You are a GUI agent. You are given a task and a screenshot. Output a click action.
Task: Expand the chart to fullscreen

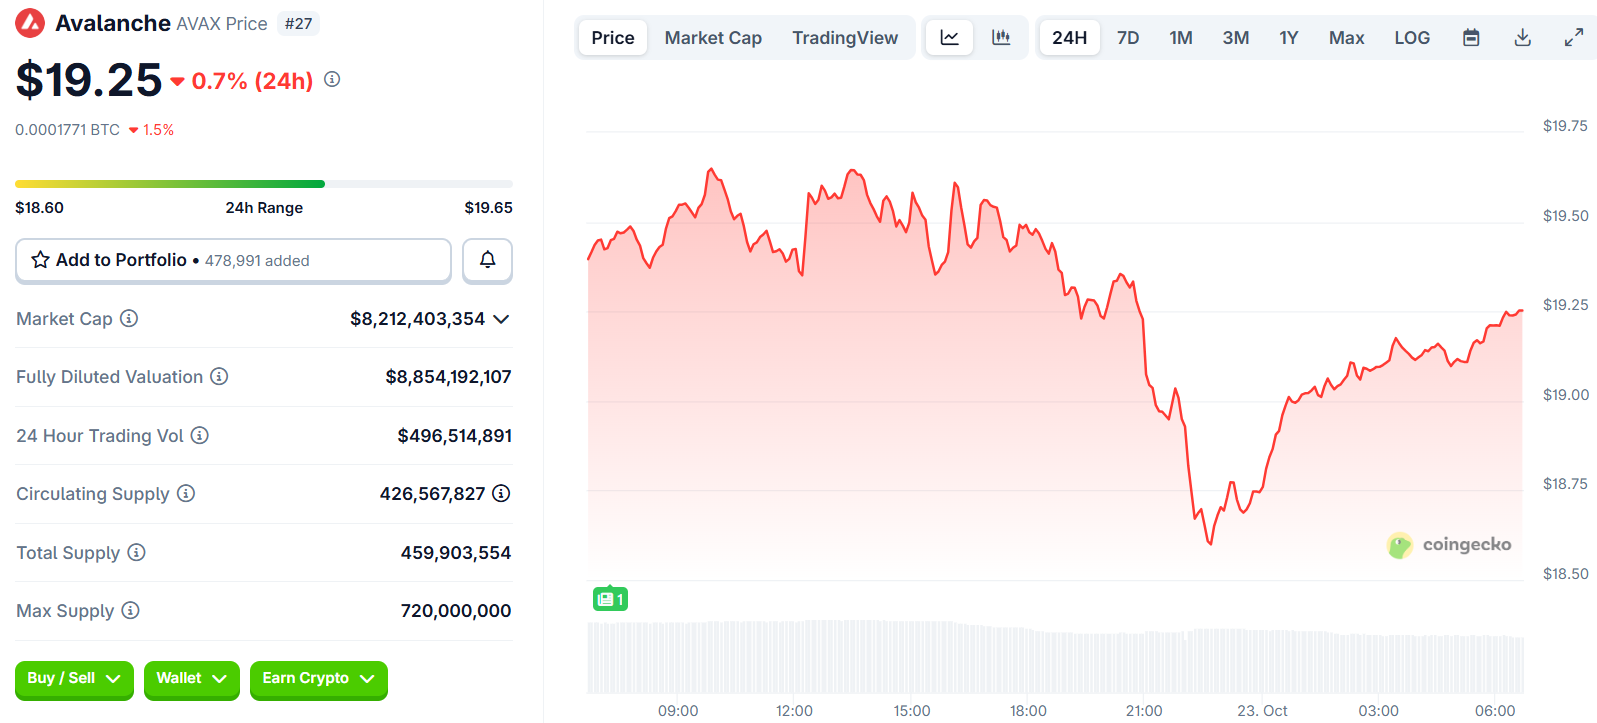[1573, 38]
